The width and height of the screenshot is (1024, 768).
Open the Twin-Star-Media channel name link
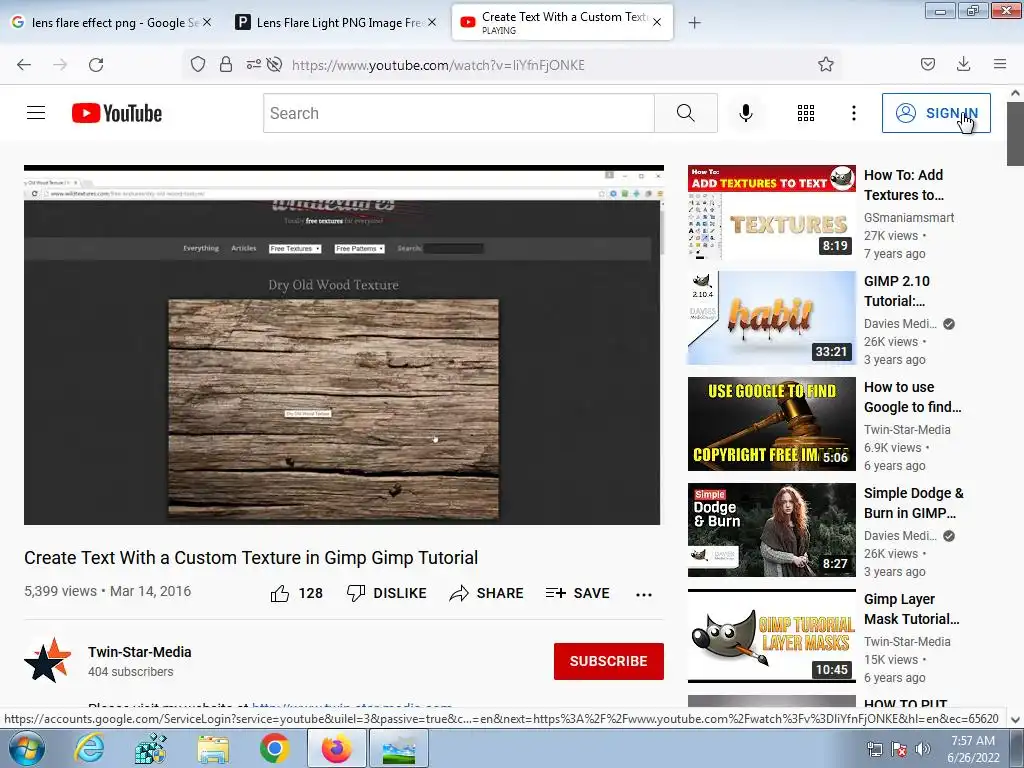(140, 652)
